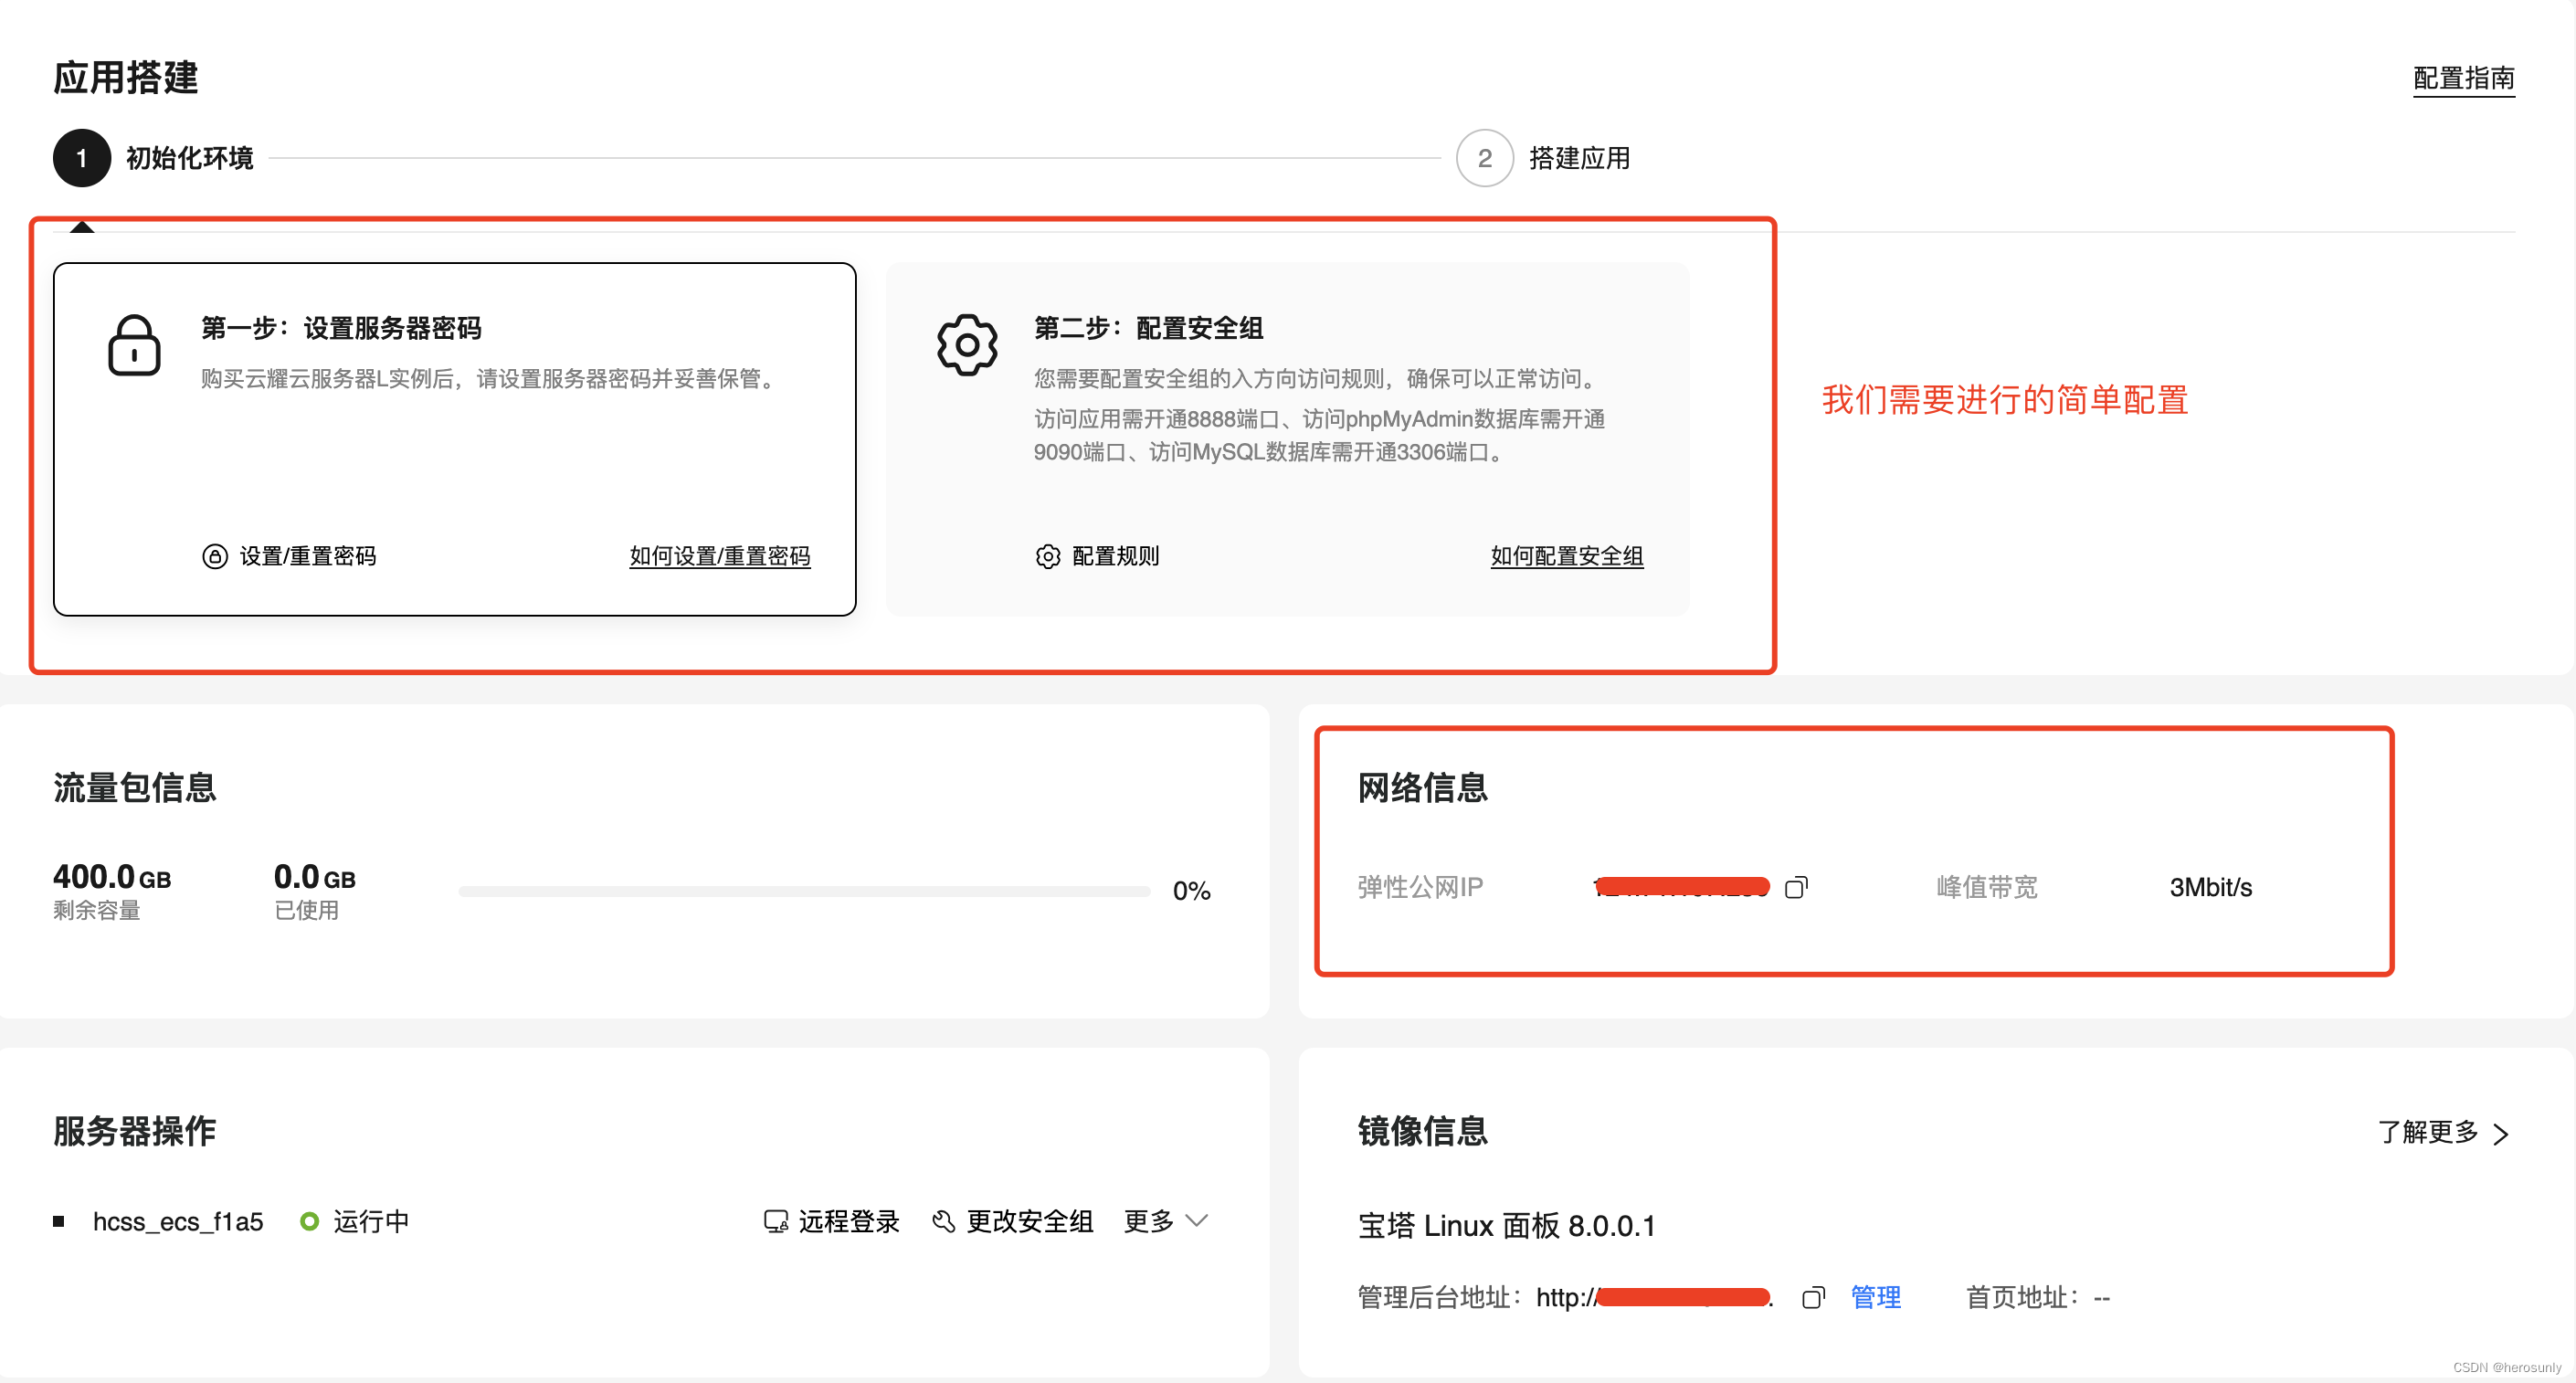The height and width of the screenshot is (1383, 2576).
Task: Click the lock icon for server password step
Action: [134, 345]
